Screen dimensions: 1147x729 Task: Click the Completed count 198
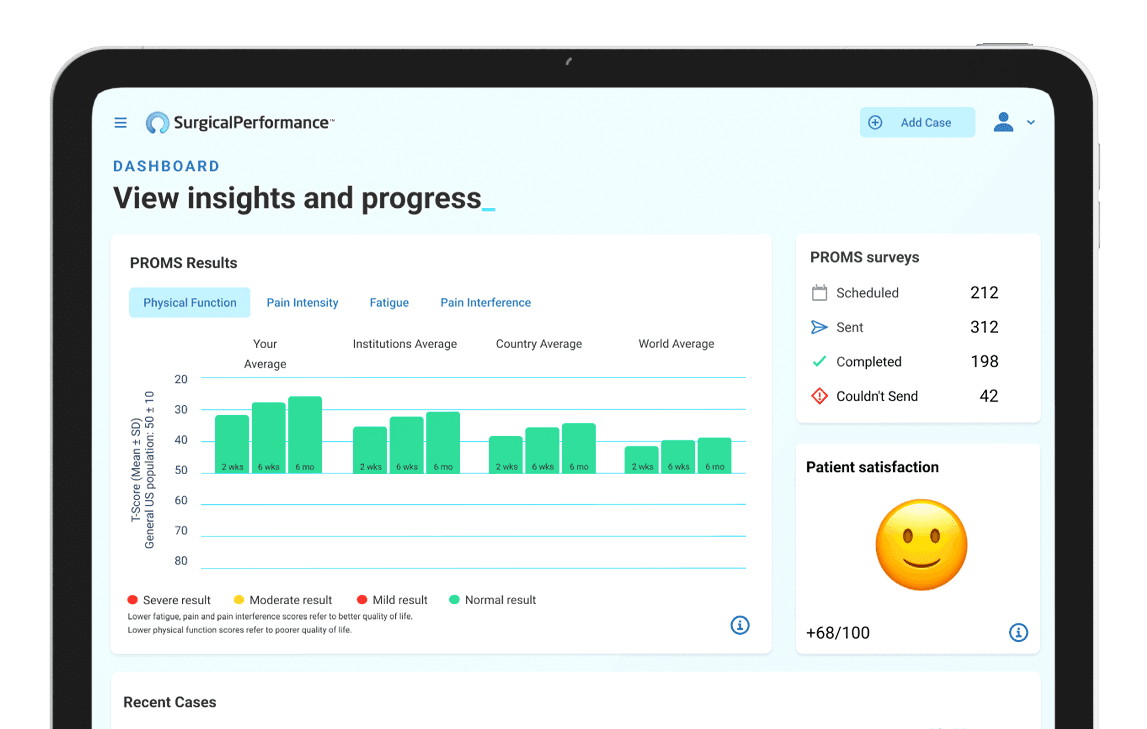[984, 361]
